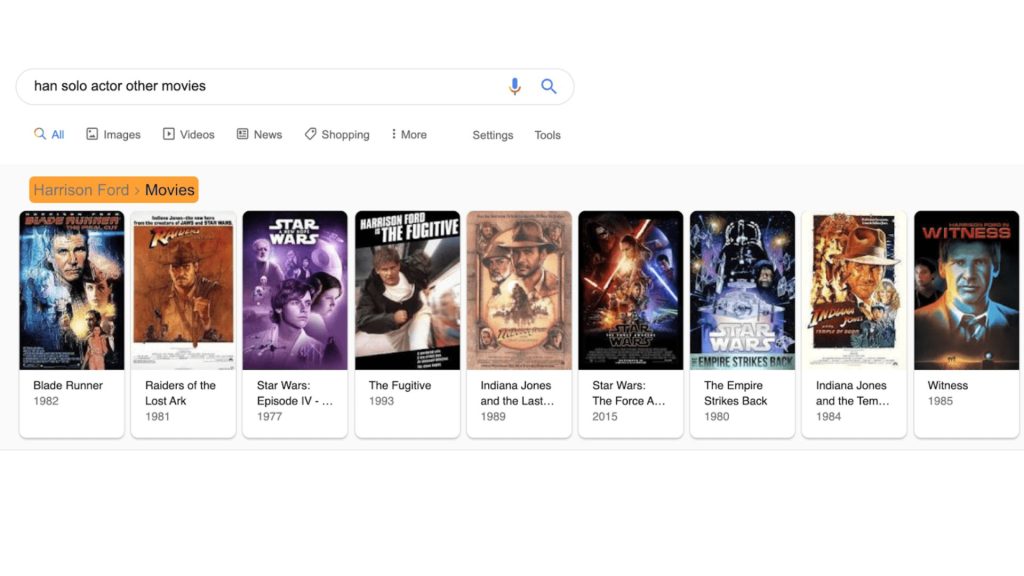Open search Settings
Screen dimensions: 1024x576
click(493, 135)
